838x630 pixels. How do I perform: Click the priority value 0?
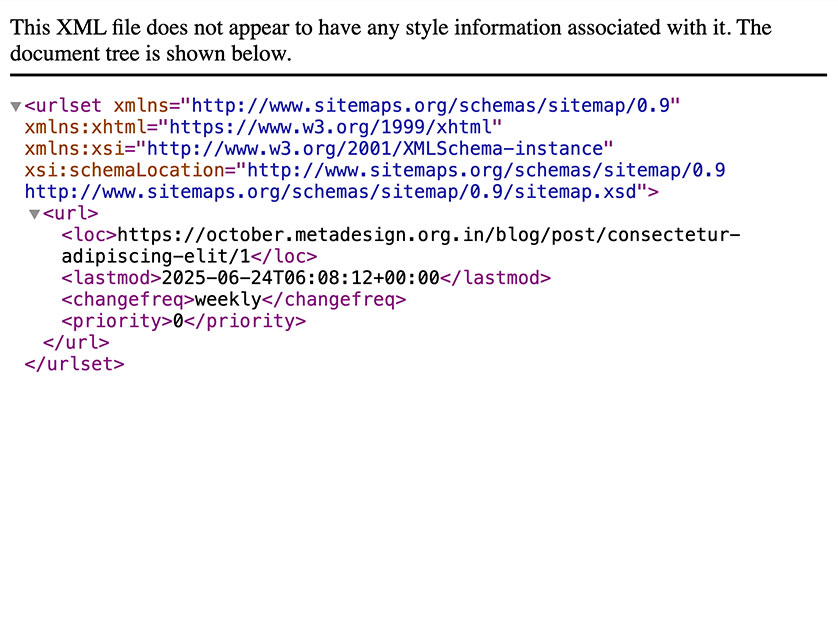click(x=178, y=321)
